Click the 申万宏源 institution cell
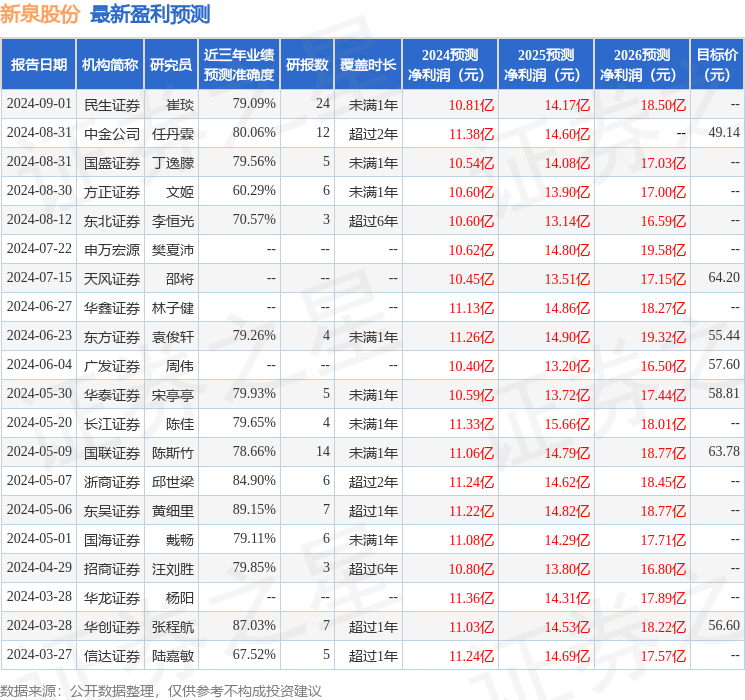This screenshot has width=745, height=700. pyautogui.click(x=112, y=250)
